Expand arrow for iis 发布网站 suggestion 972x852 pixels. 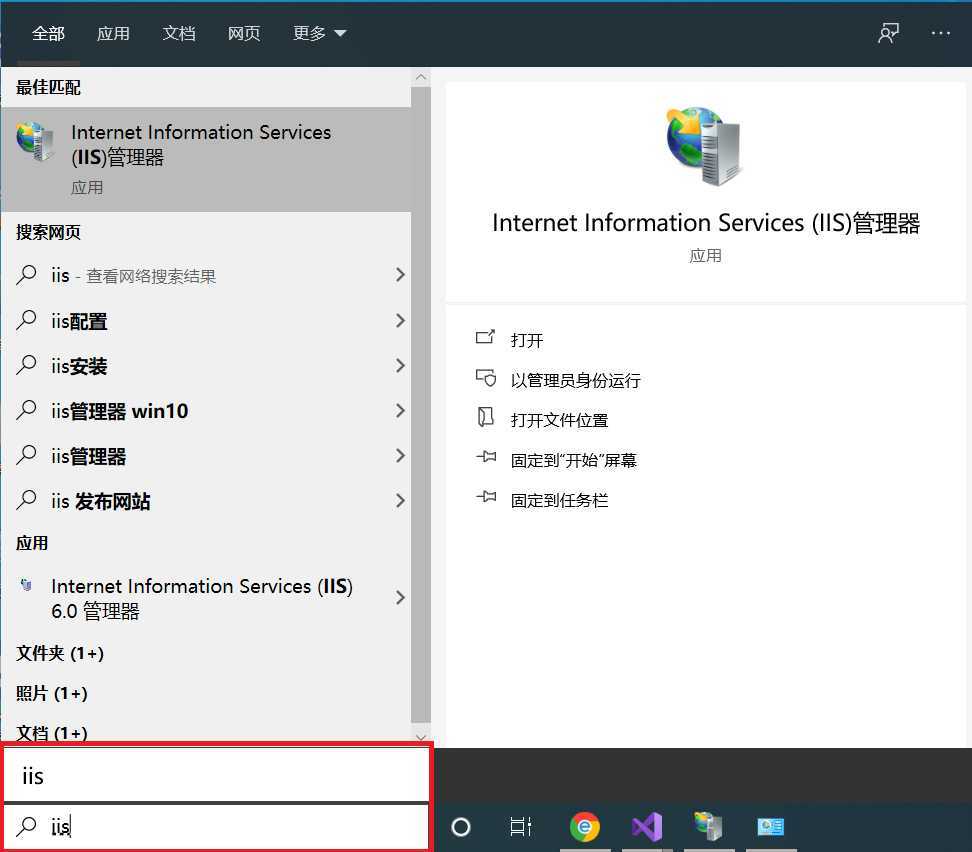pos(400,500)
